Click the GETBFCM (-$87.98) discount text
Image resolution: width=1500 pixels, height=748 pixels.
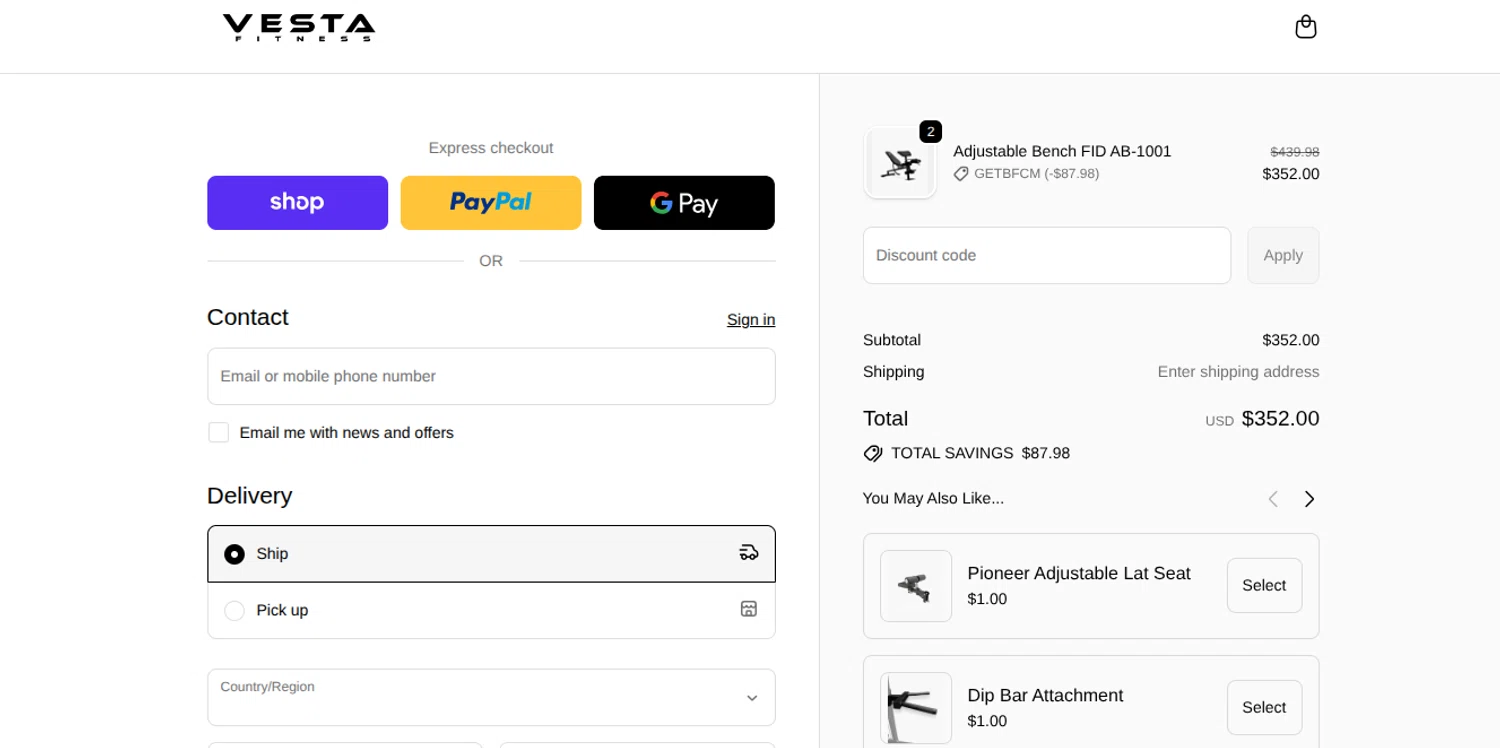tap(1036, 173)
